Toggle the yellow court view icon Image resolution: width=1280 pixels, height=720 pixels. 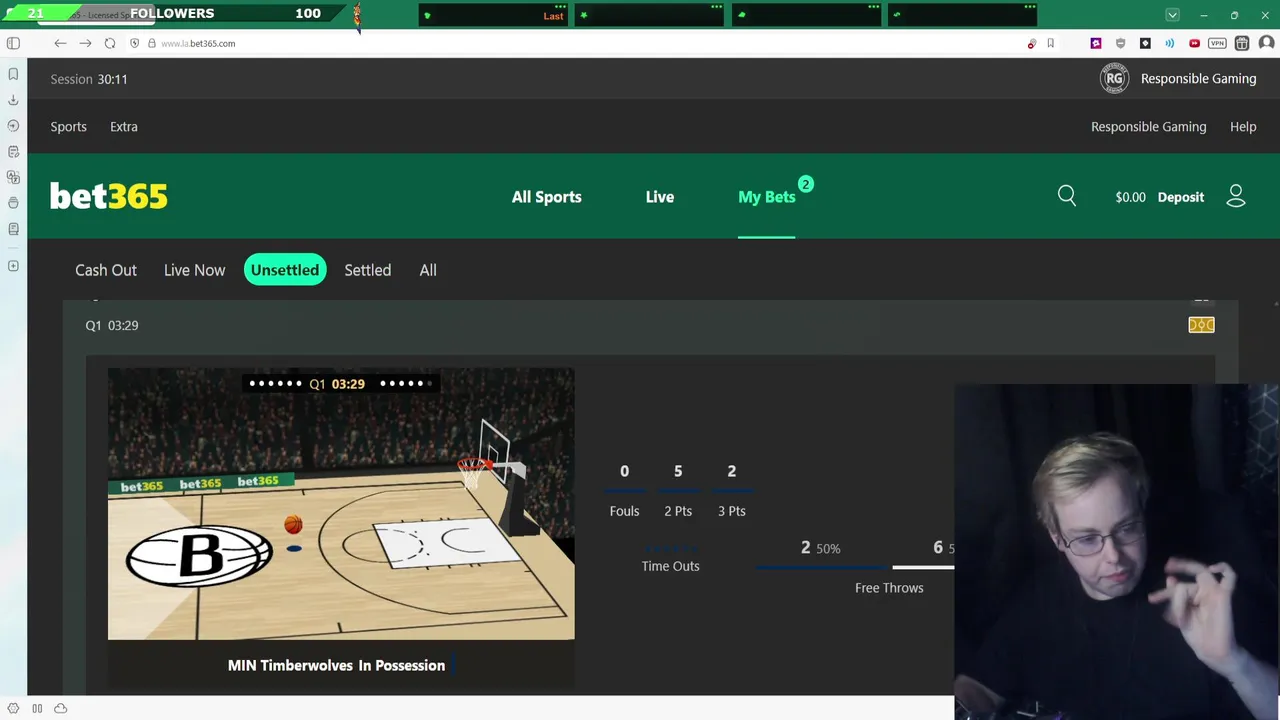point(1201,325)
